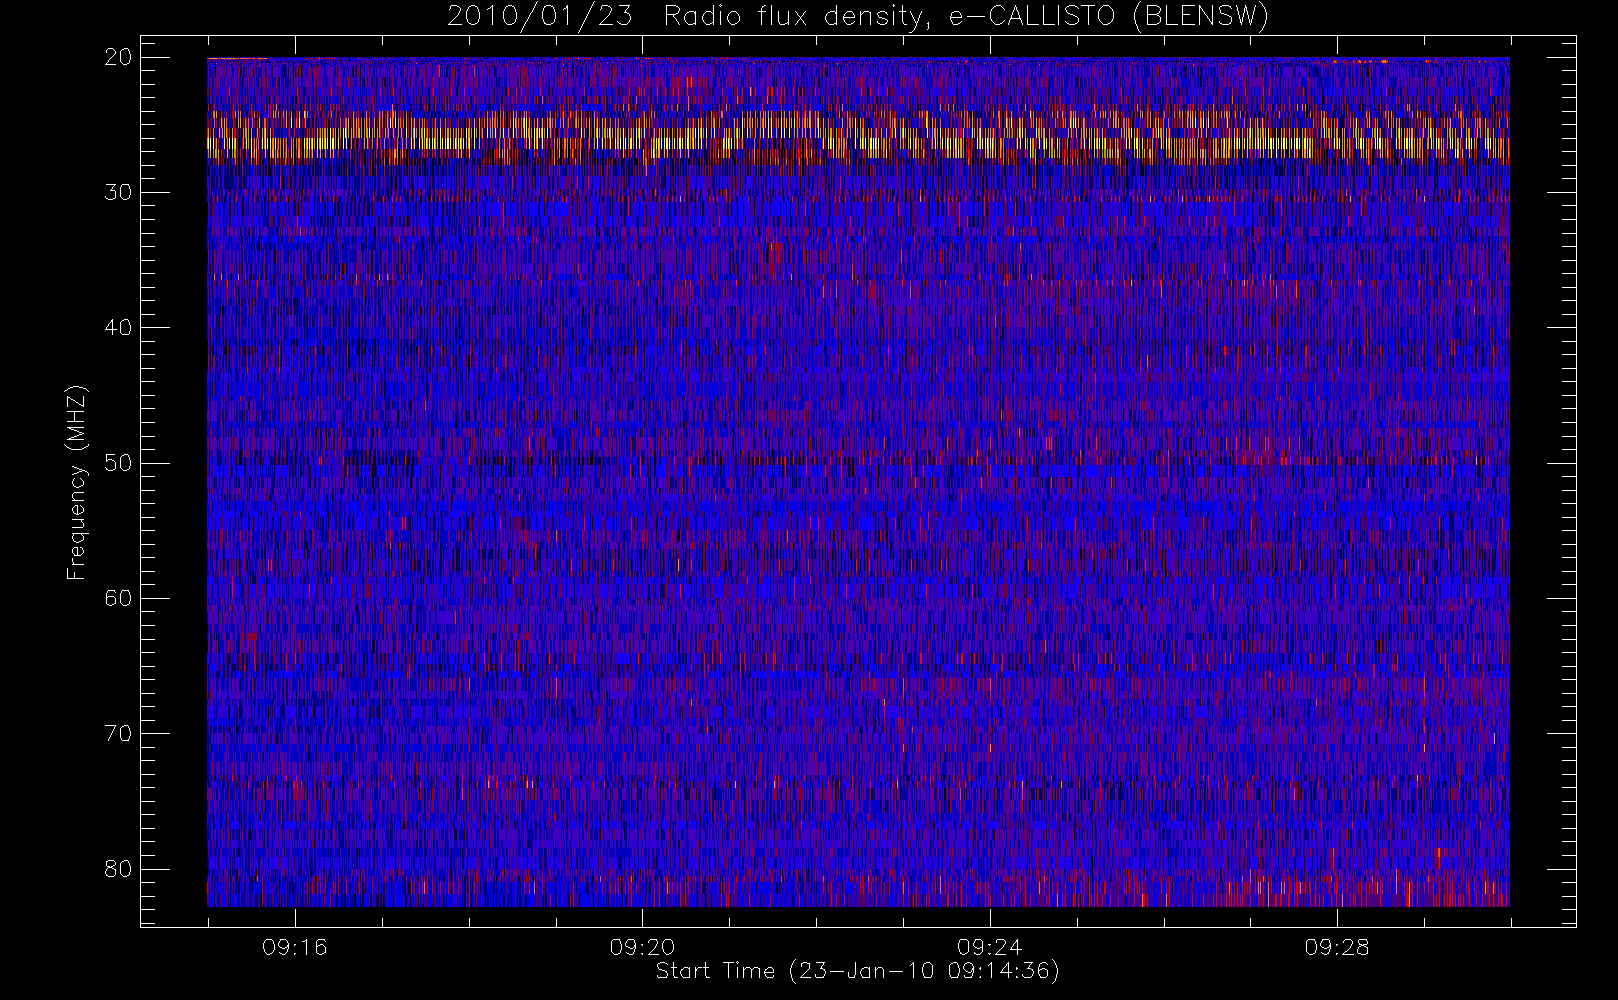This screenshot has height=1000, width=1618.
Task: Click the 09:20 time tick label
Action: [642, 947]
